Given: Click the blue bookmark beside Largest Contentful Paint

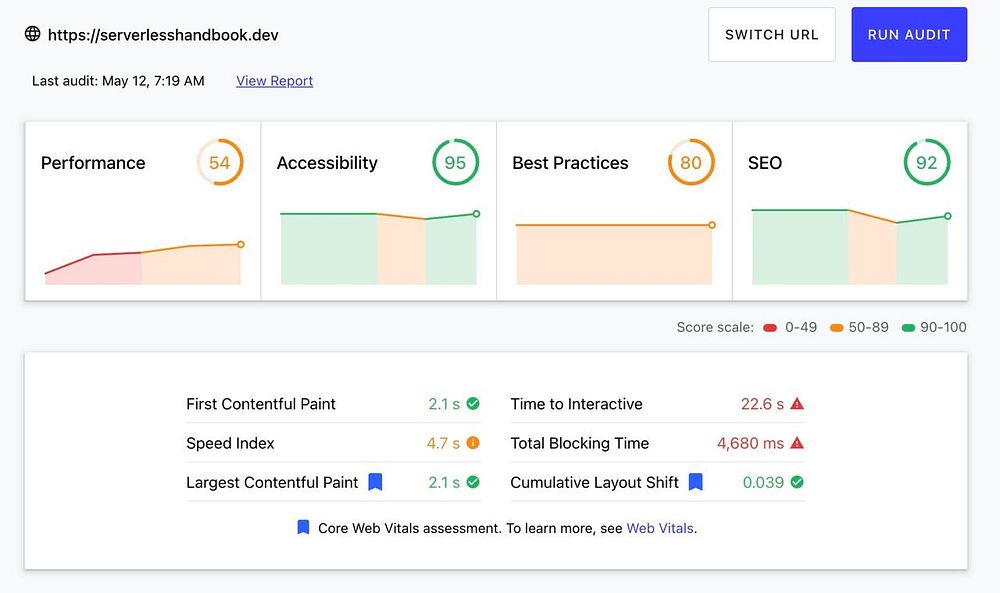Looking at the screenshot, I should (x=375, y=482).
